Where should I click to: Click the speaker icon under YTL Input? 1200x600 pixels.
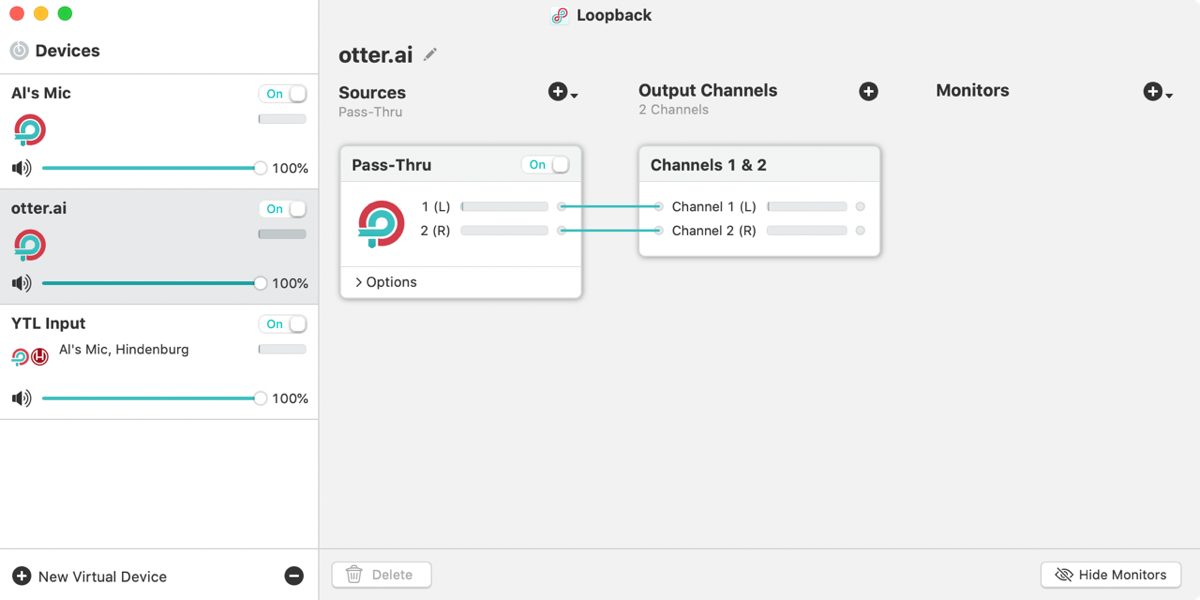(22, 398)
